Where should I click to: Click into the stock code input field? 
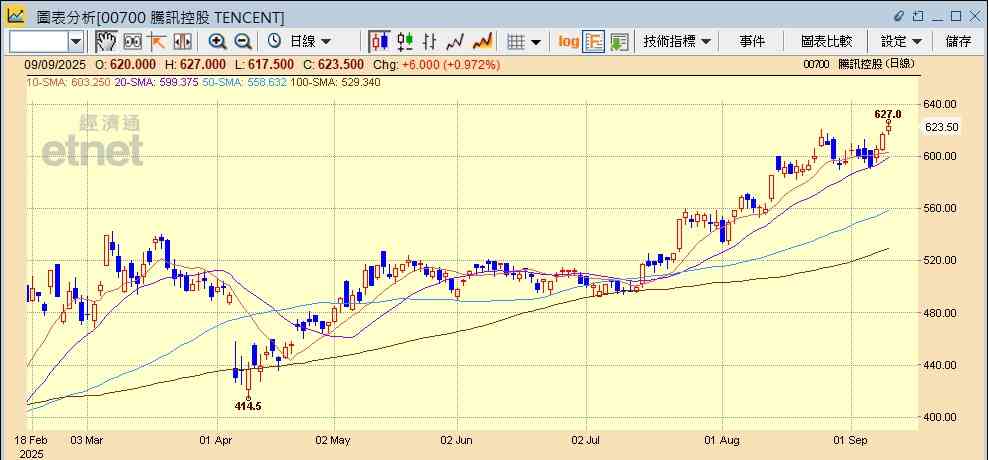click(x=38, y=42)
